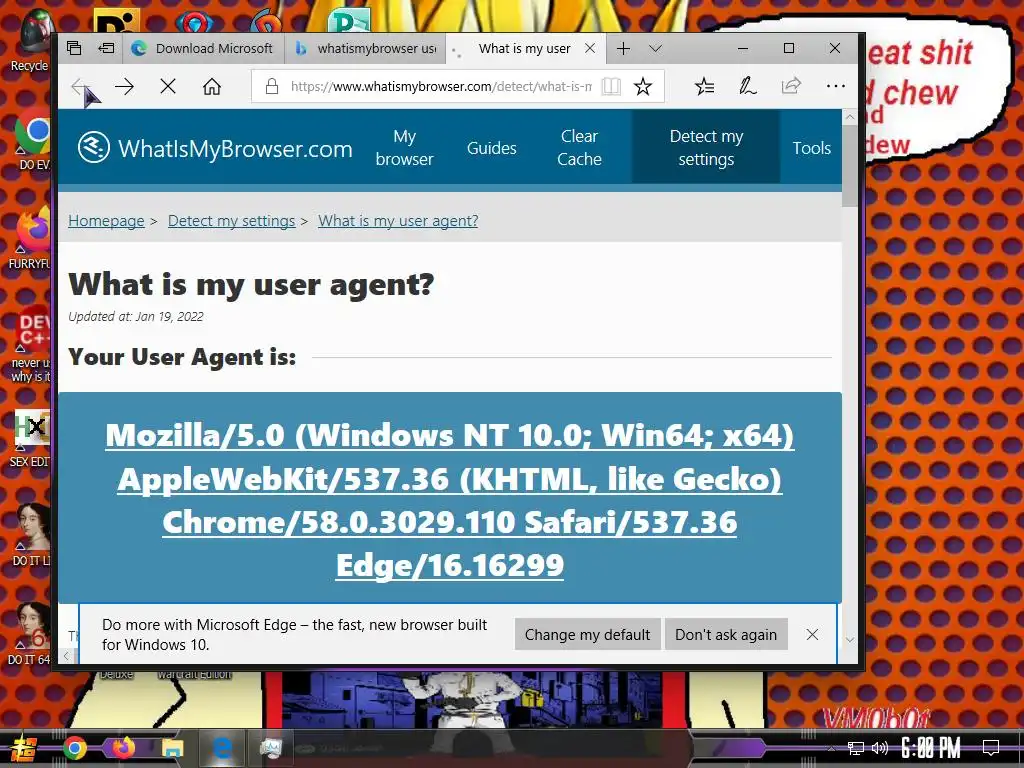Viewport: 1024px width, 768px height.
Task: Open the tab preview panel icon in Edge
Action: (74, 48)
